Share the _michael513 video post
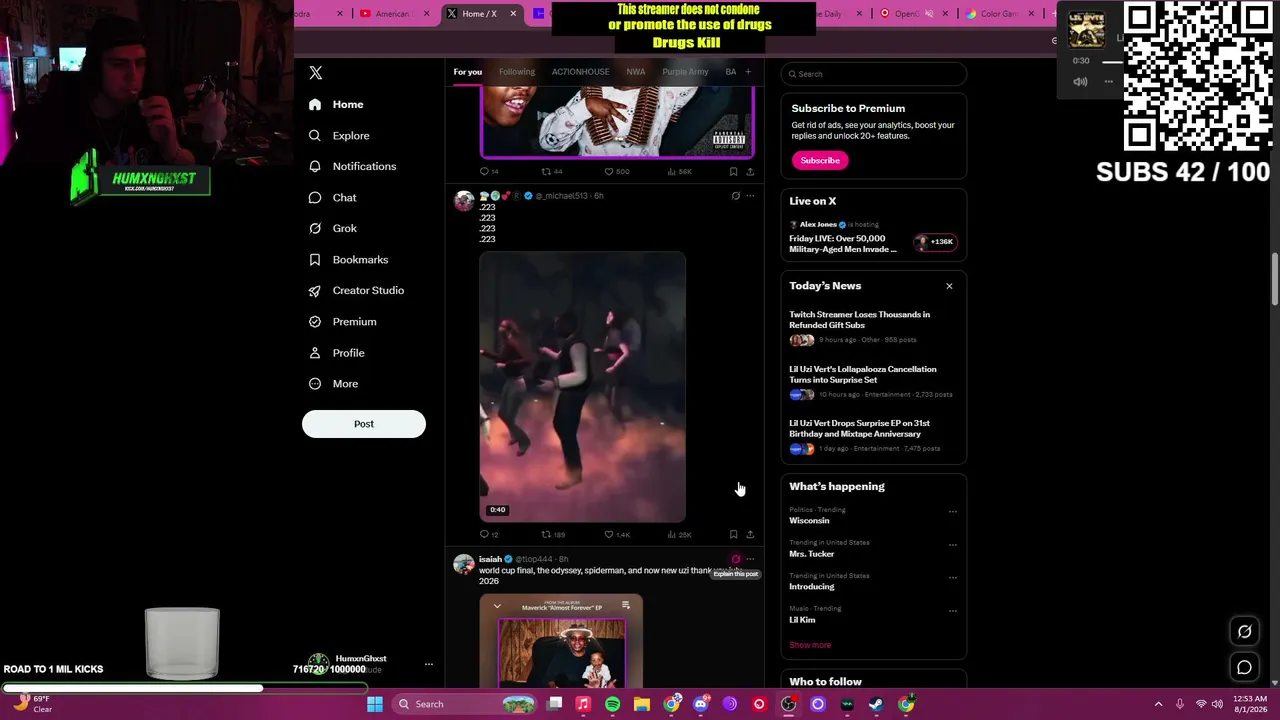 pos(750,534)
